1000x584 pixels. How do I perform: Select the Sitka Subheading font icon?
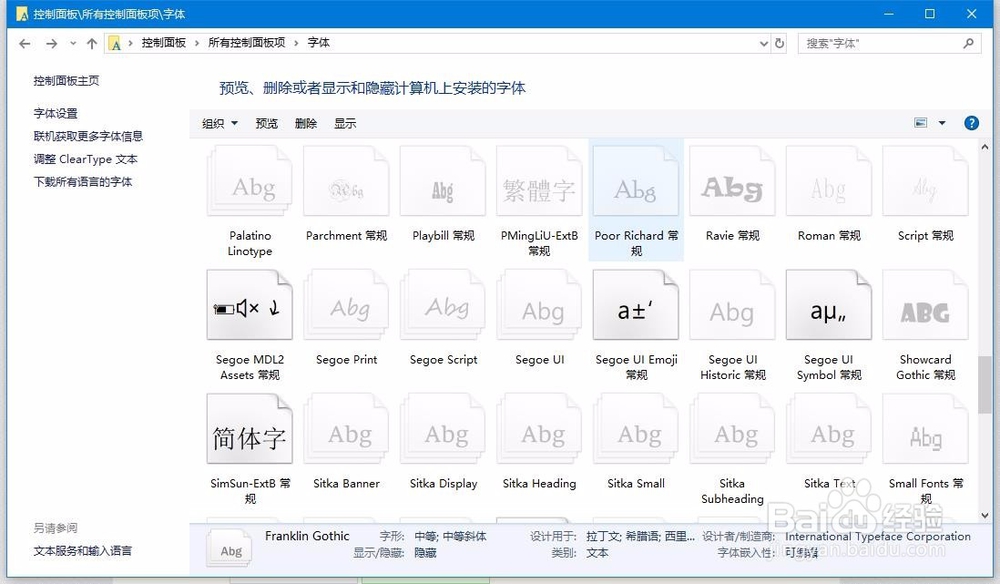733,429
